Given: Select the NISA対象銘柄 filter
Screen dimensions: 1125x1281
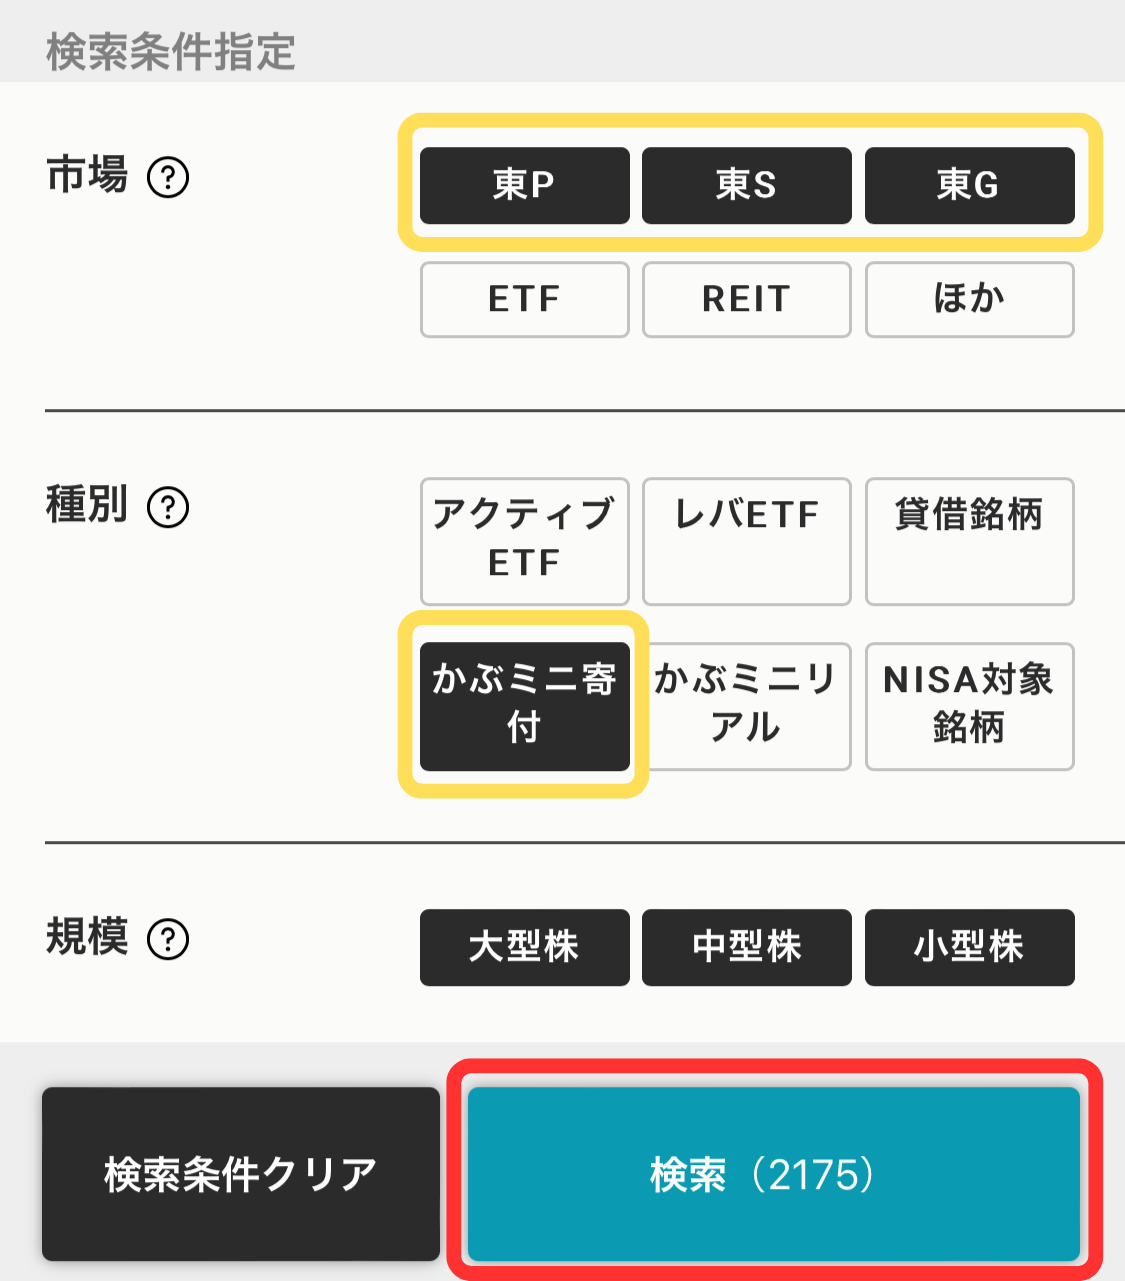Looking at the screenshot, I should pyautogui.click(x=969, y=706).
